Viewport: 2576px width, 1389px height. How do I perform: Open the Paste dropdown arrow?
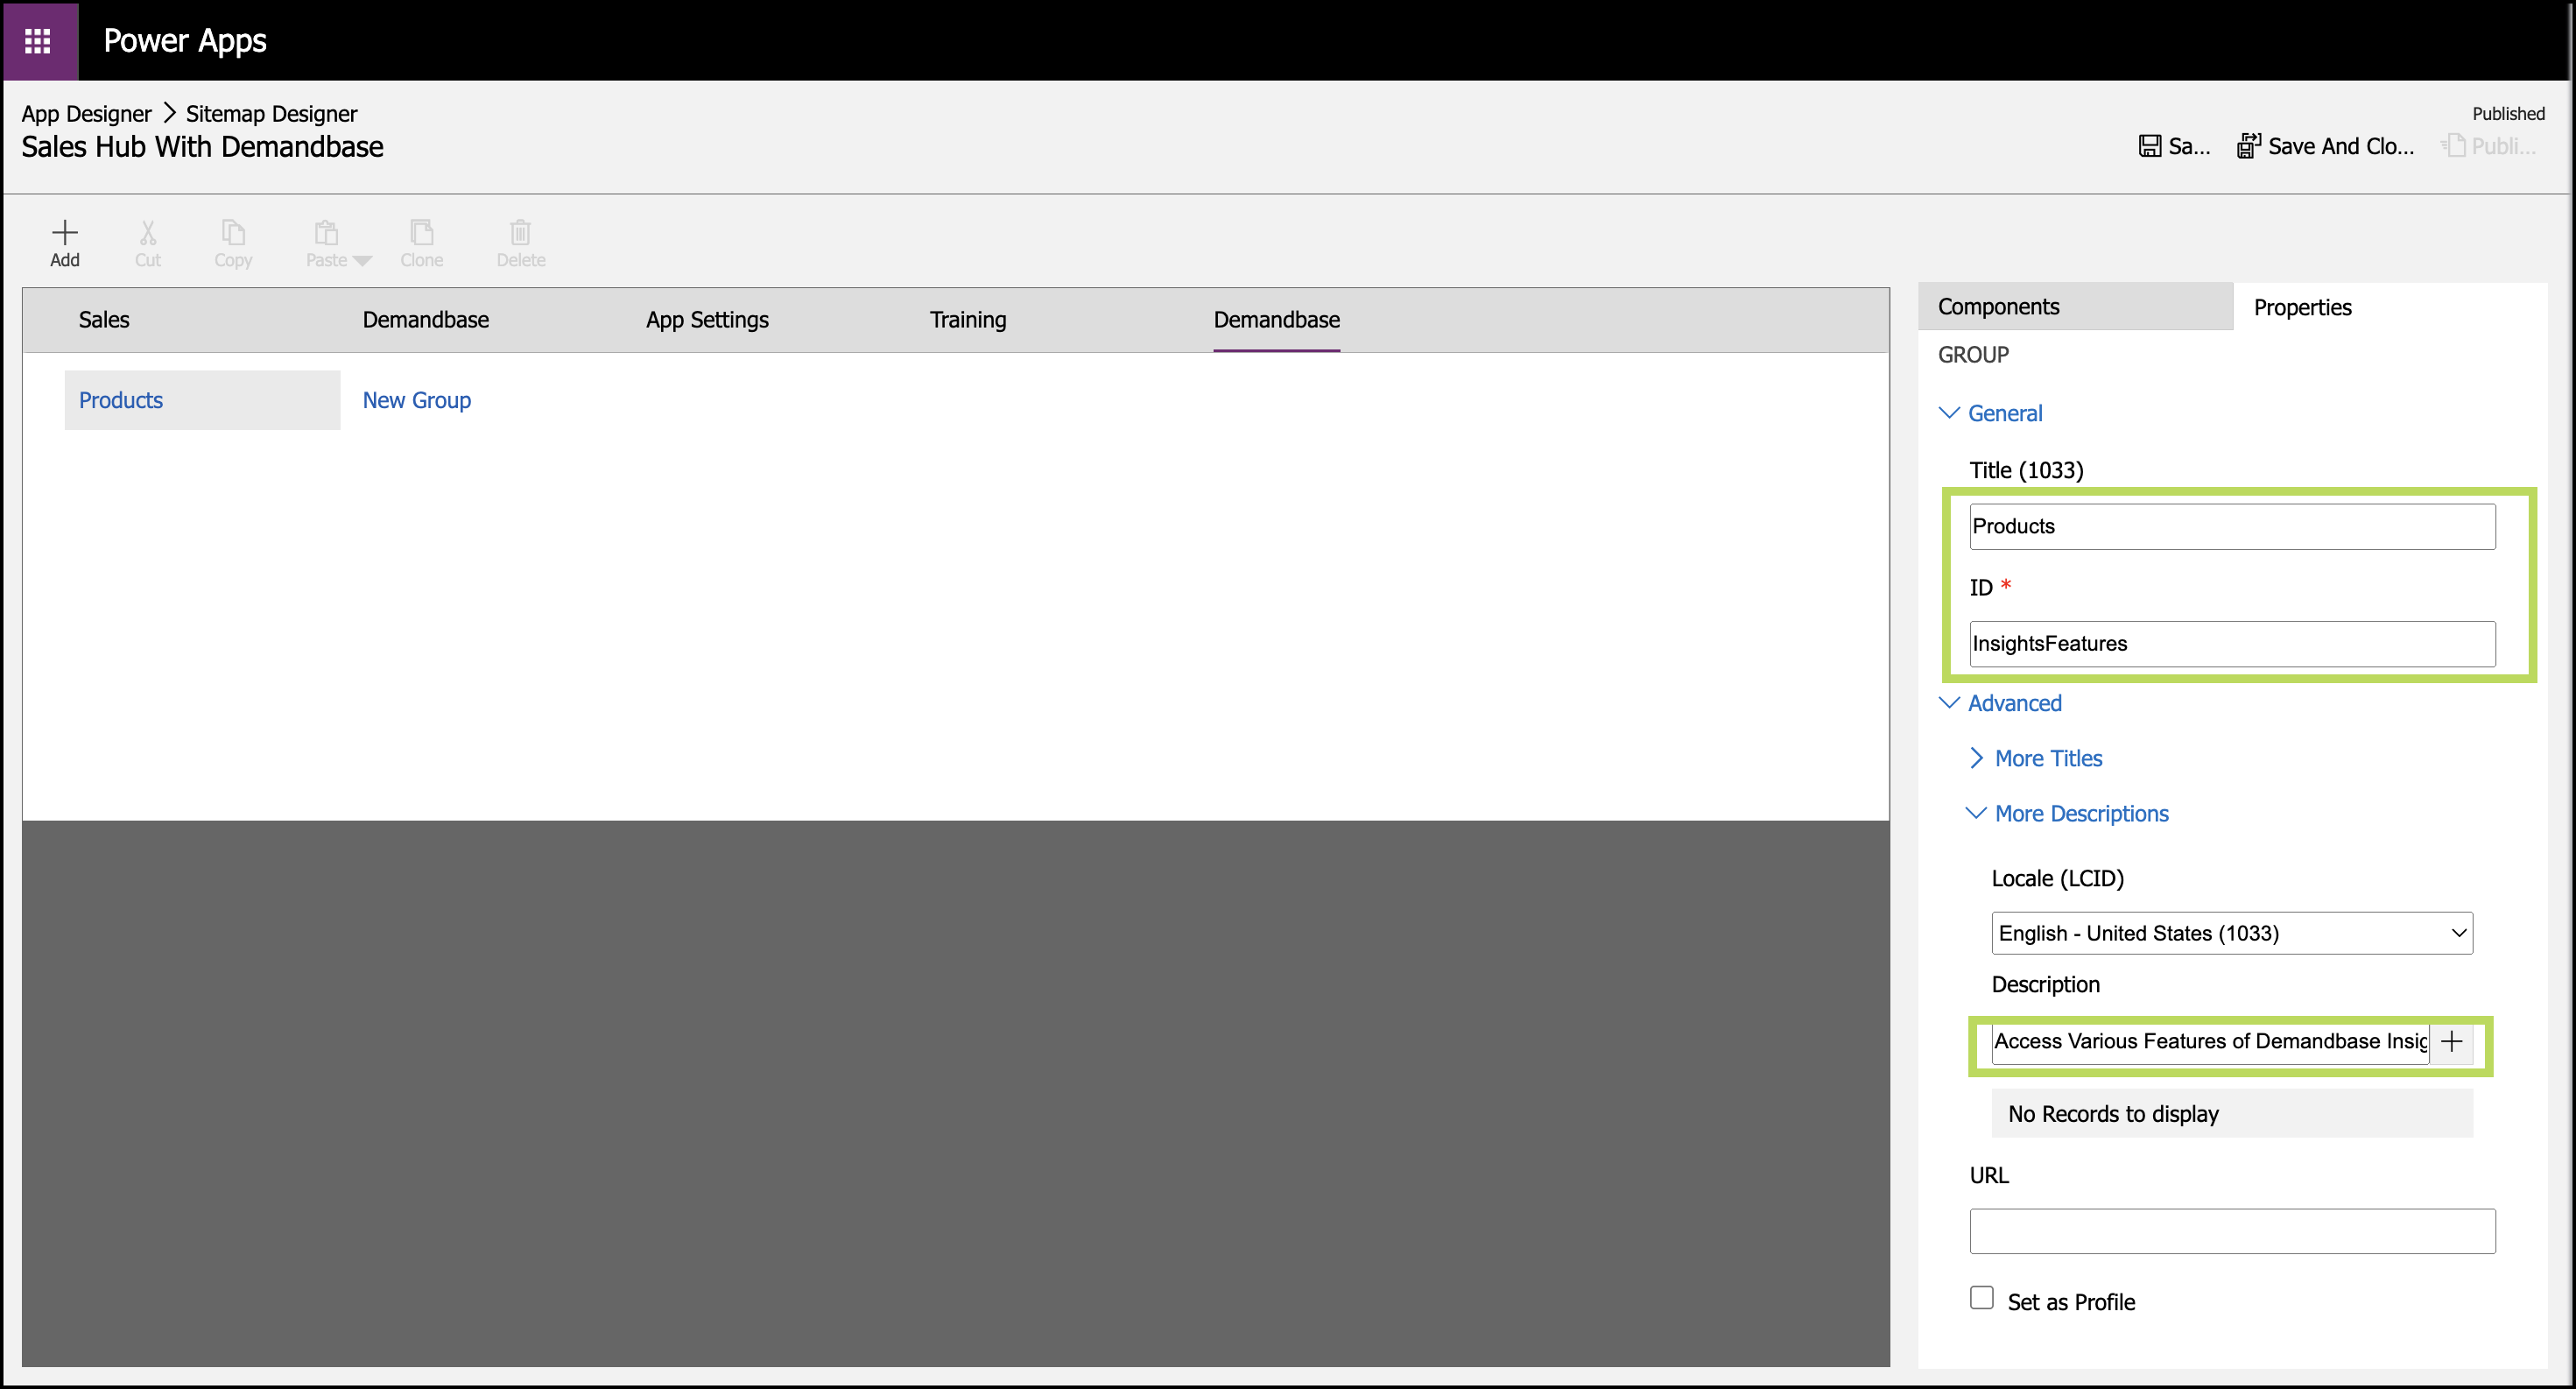[362, 261]
